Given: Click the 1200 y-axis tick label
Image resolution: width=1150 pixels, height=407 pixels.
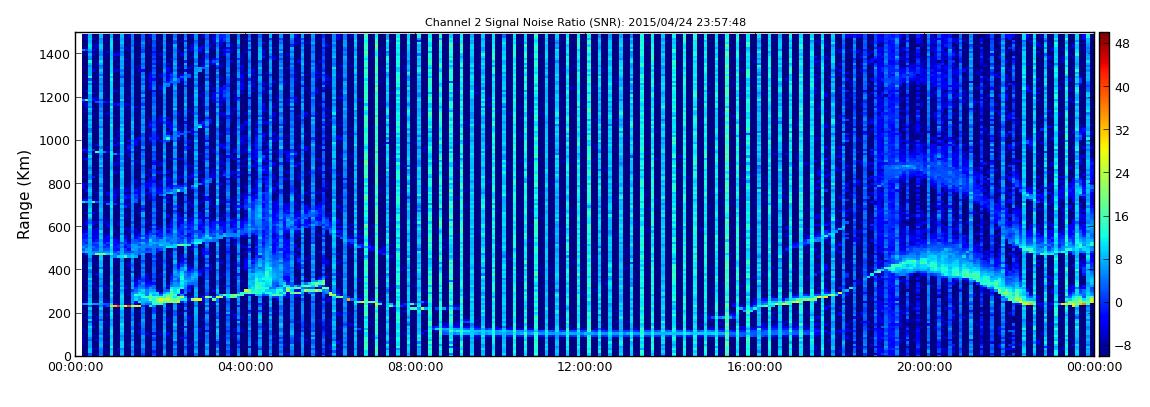Looking at the screenshot, I should point(56,98).
